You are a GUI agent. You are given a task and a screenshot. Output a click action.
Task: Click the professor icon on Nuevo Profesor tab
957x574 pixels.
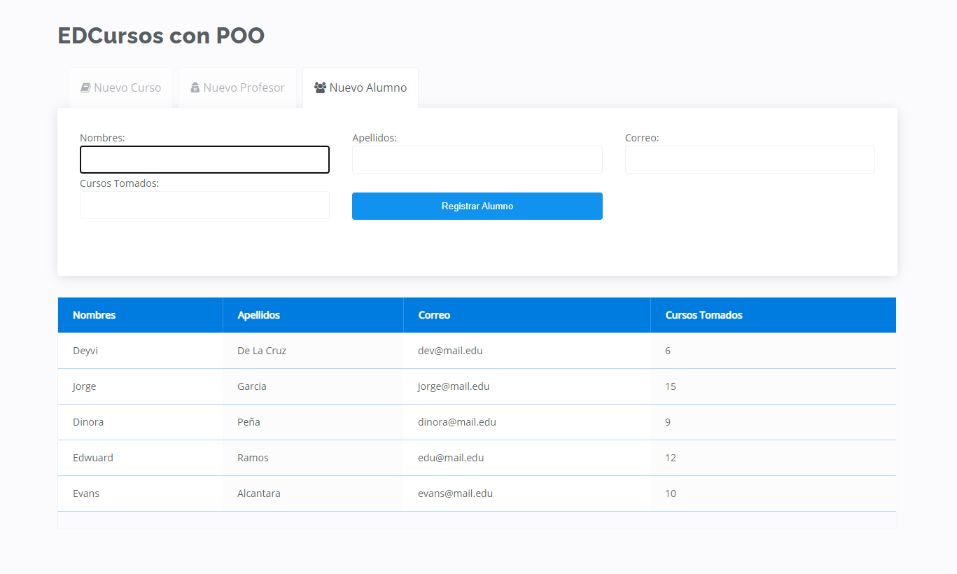pyautogui.click(x=195, y=87)
